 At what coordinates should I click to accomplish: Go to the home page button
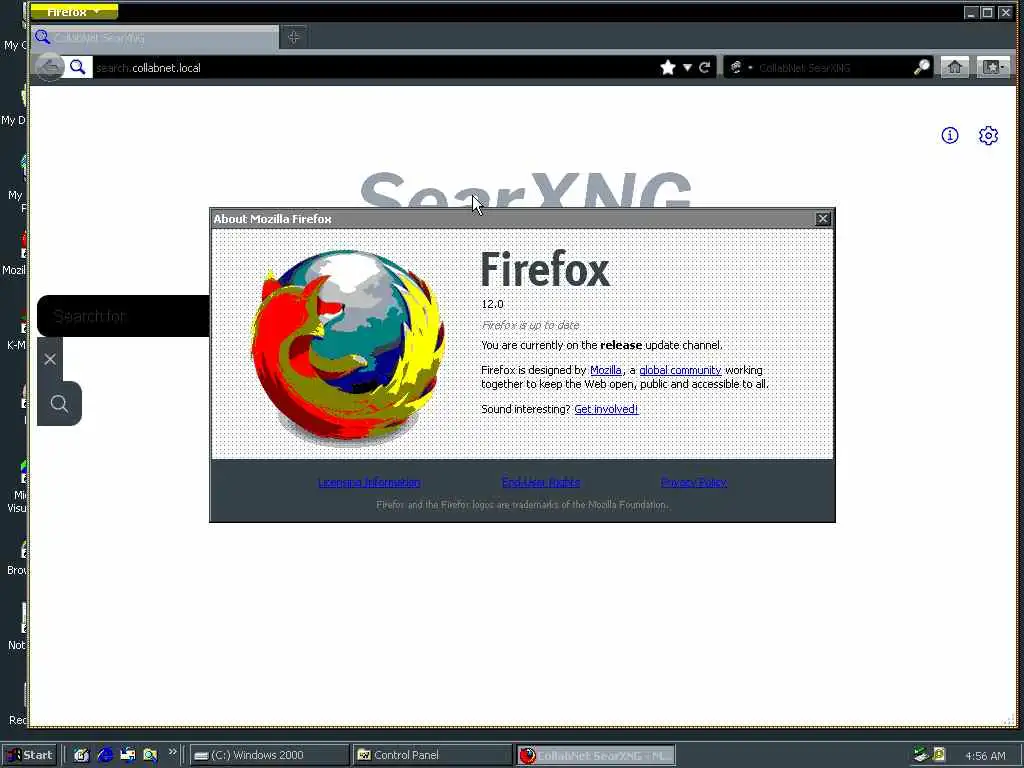tap(954, 67)
